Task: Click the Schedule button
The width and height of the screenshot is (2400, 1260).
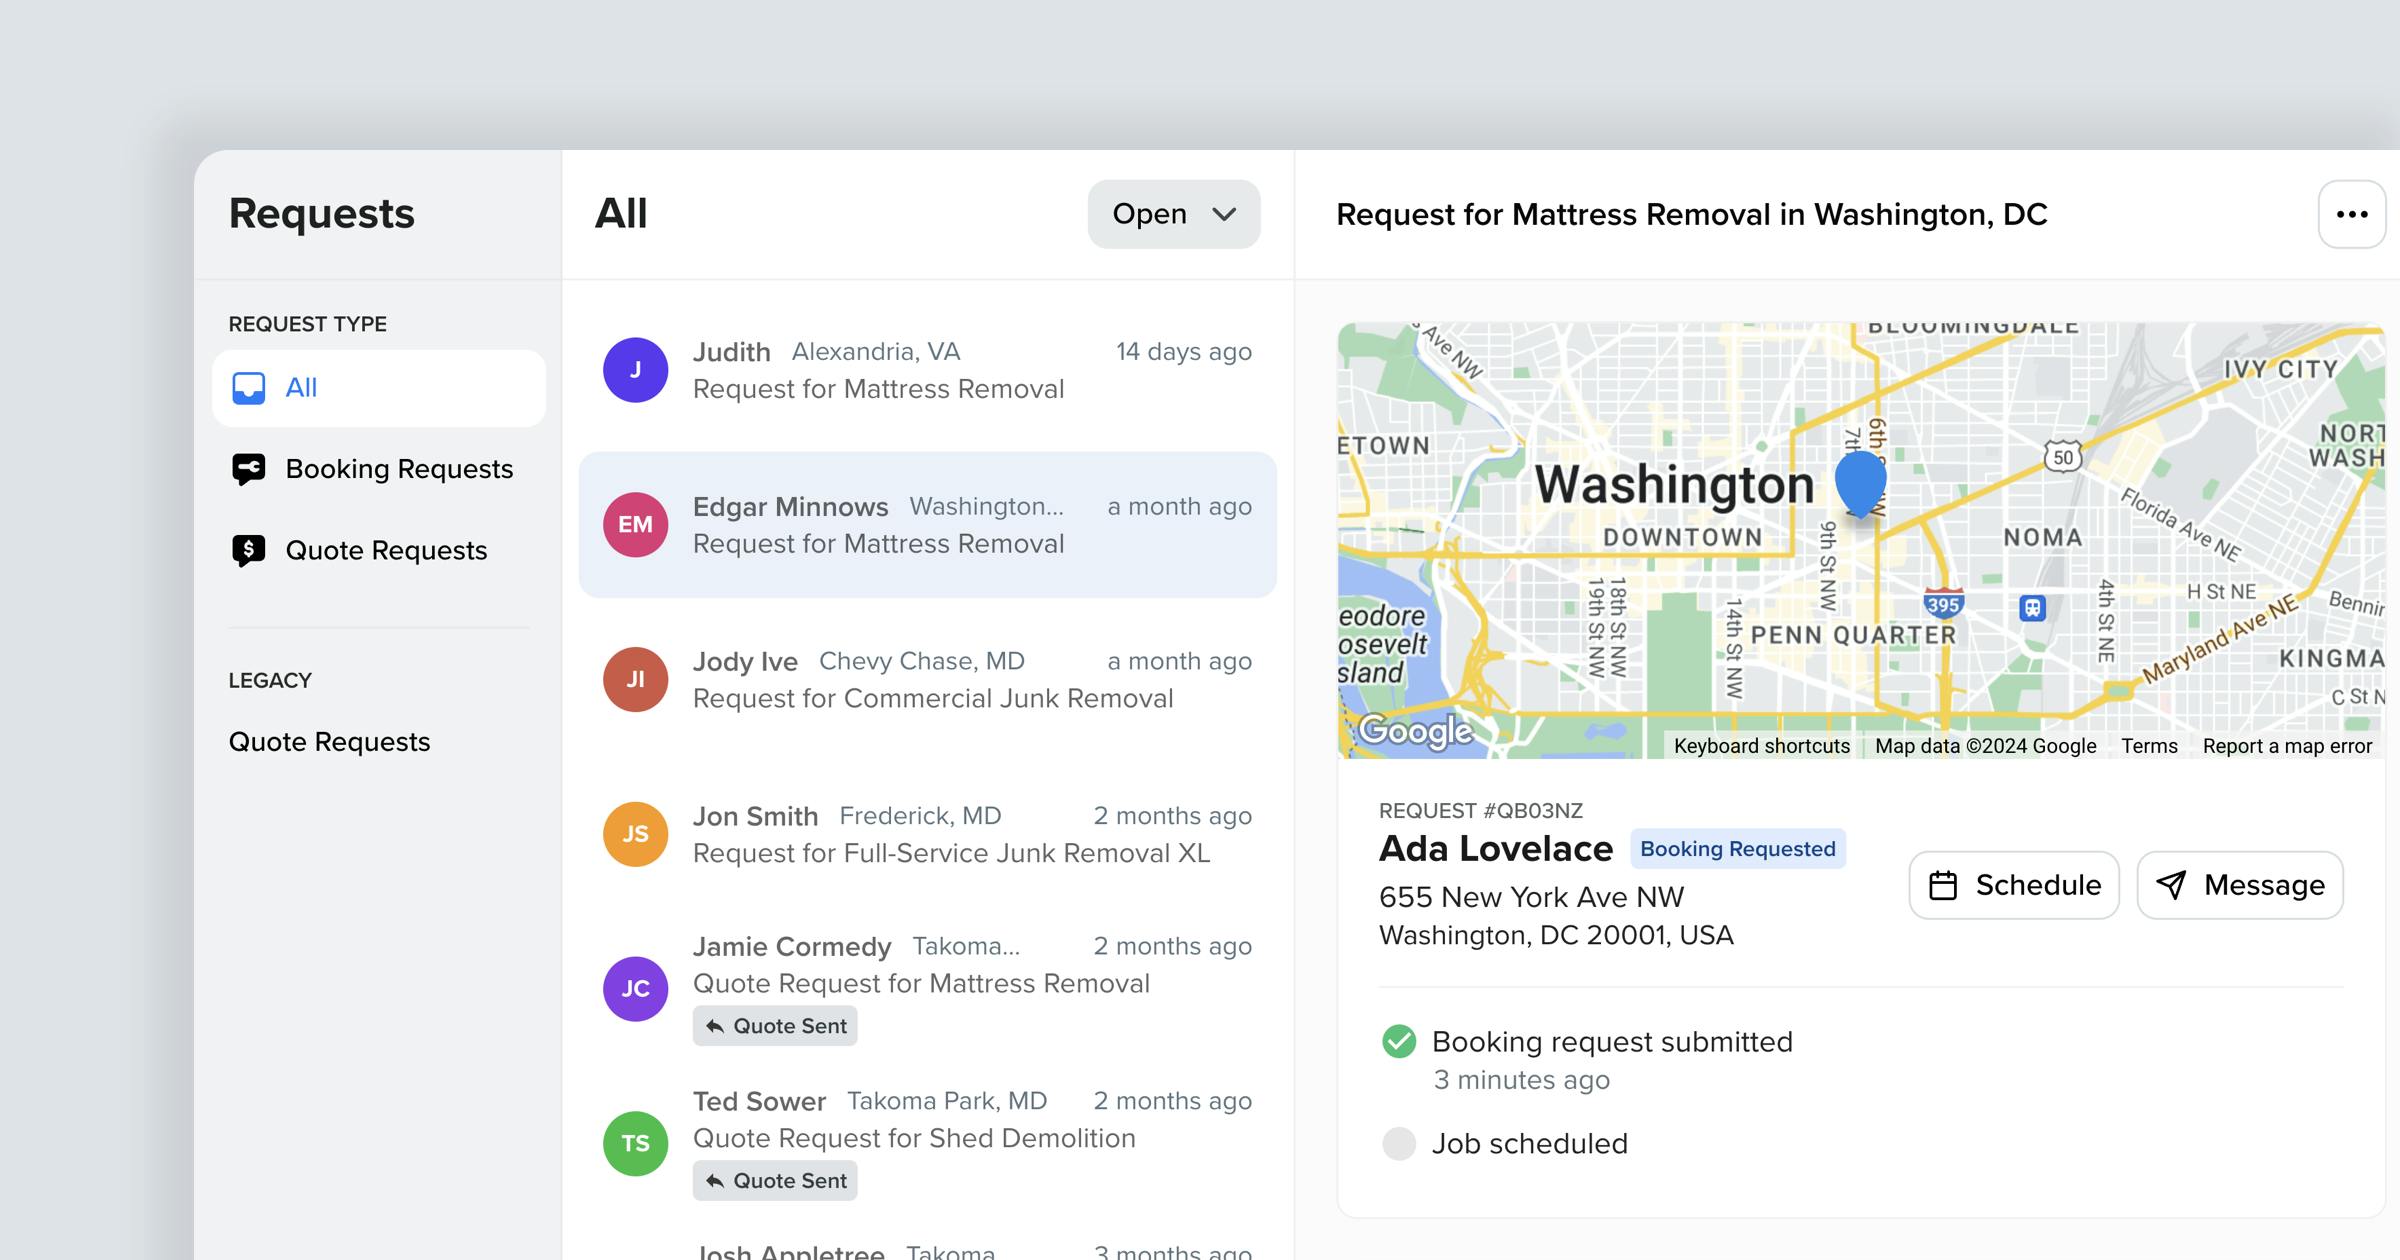Action: (2013, 884)
